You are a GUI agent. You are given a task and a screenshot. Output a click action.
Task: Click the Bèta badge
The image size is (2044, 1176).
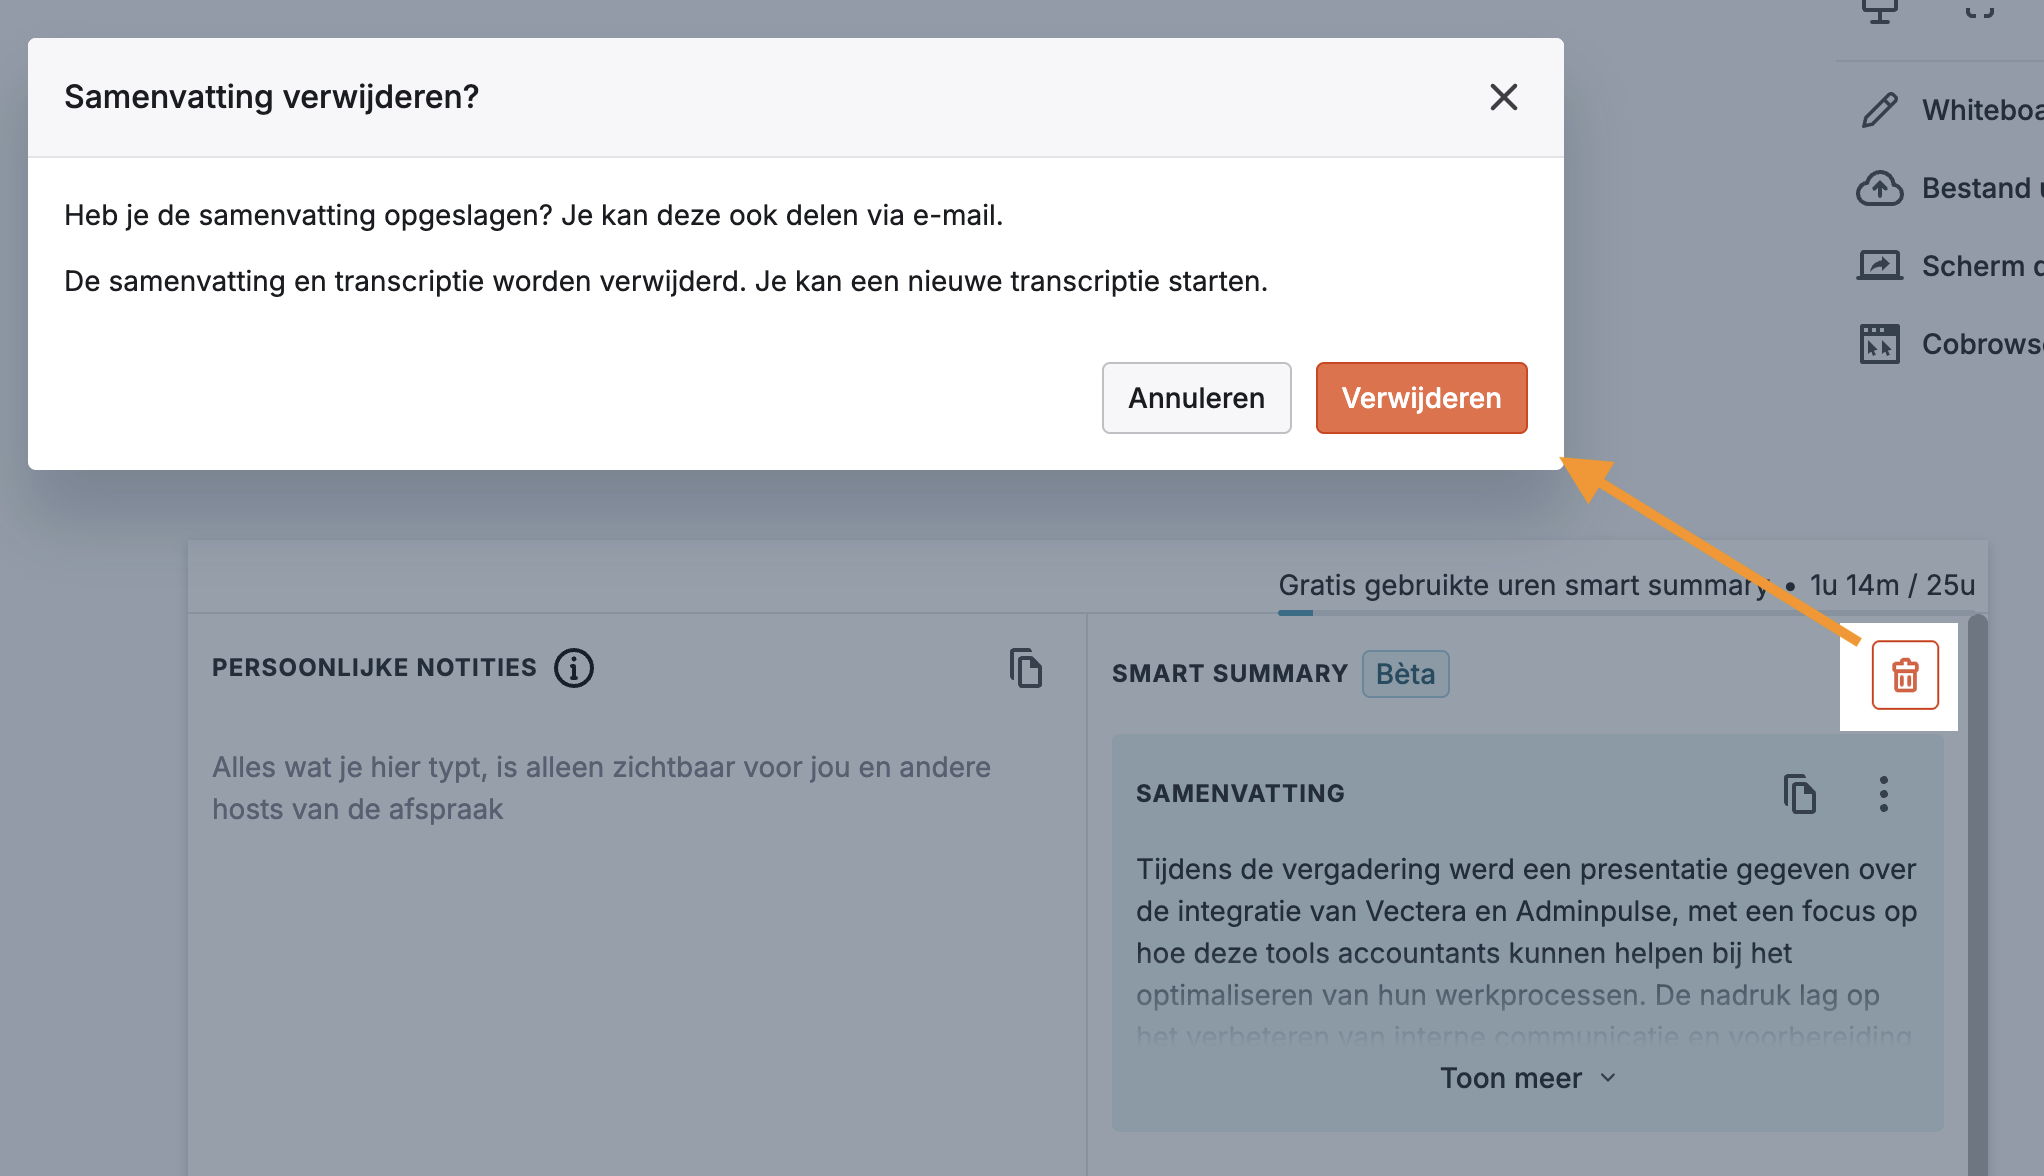tap(1405, 674)
